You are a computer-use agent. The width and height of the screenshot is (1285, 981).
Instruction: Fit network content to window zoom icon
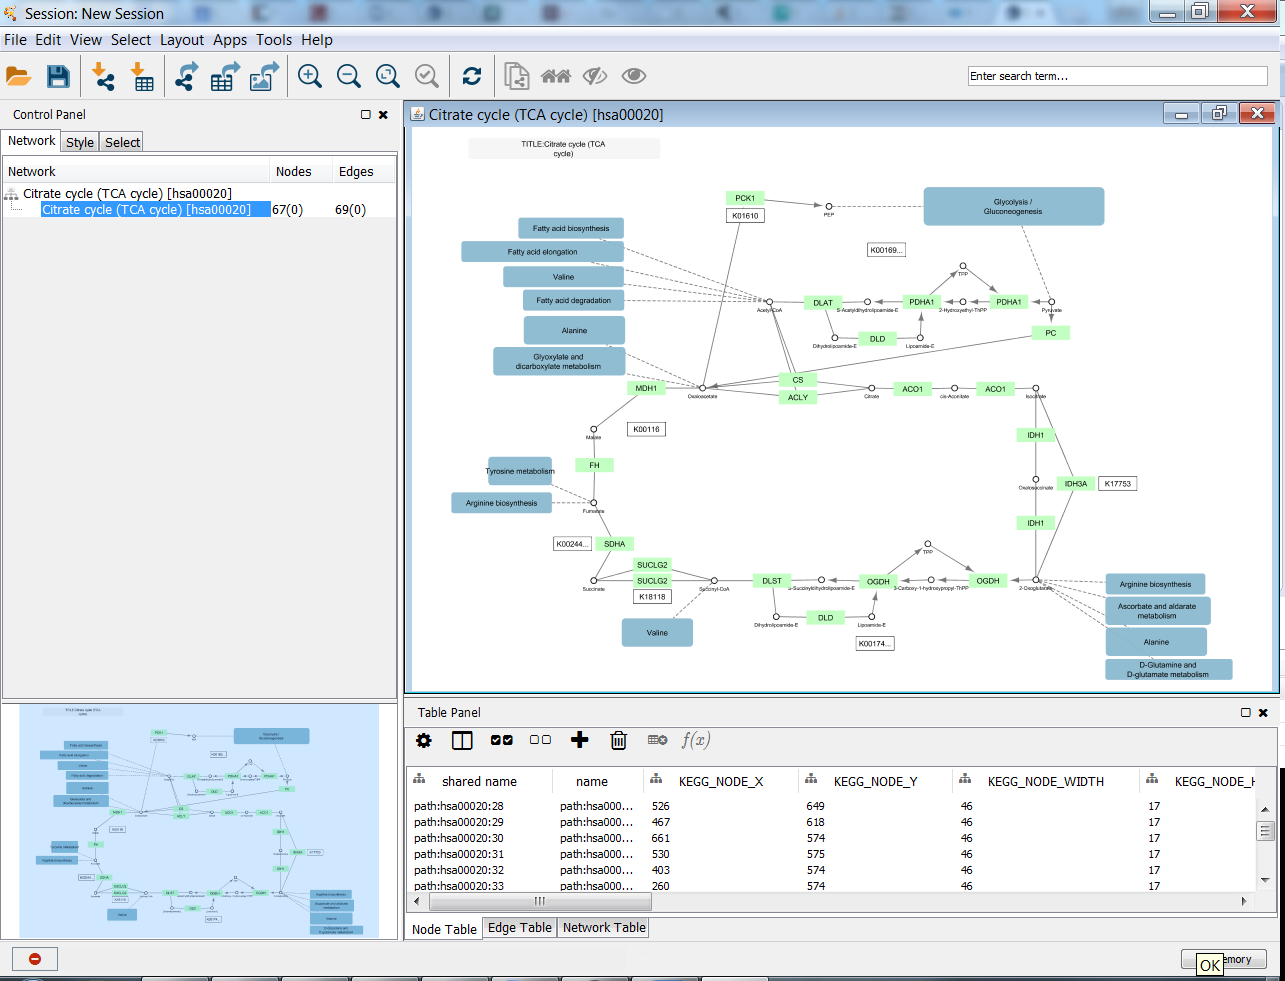tap(388, 76)
